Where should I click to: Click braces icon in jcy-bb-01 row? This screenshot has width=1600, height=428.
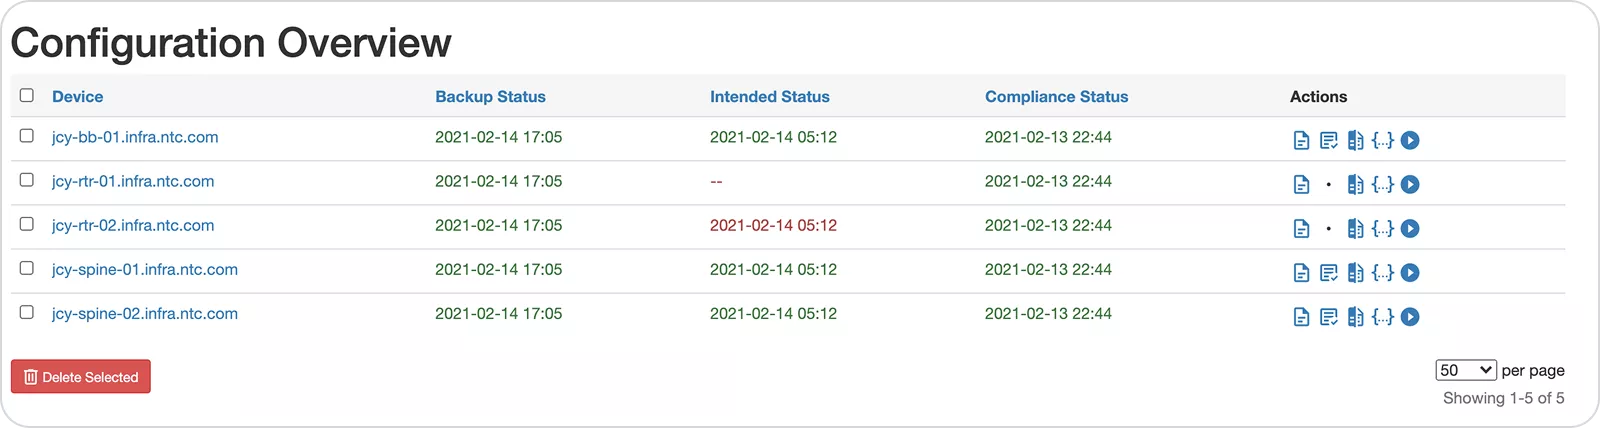click(1382, 141)
